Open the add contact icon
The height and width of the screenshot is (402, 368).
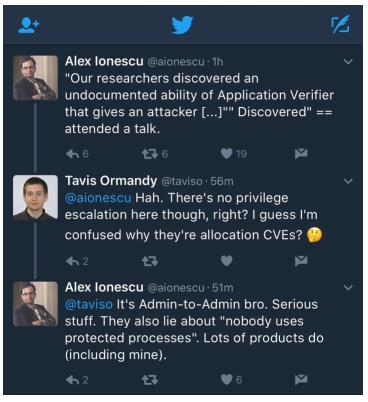tap(28, 25)
